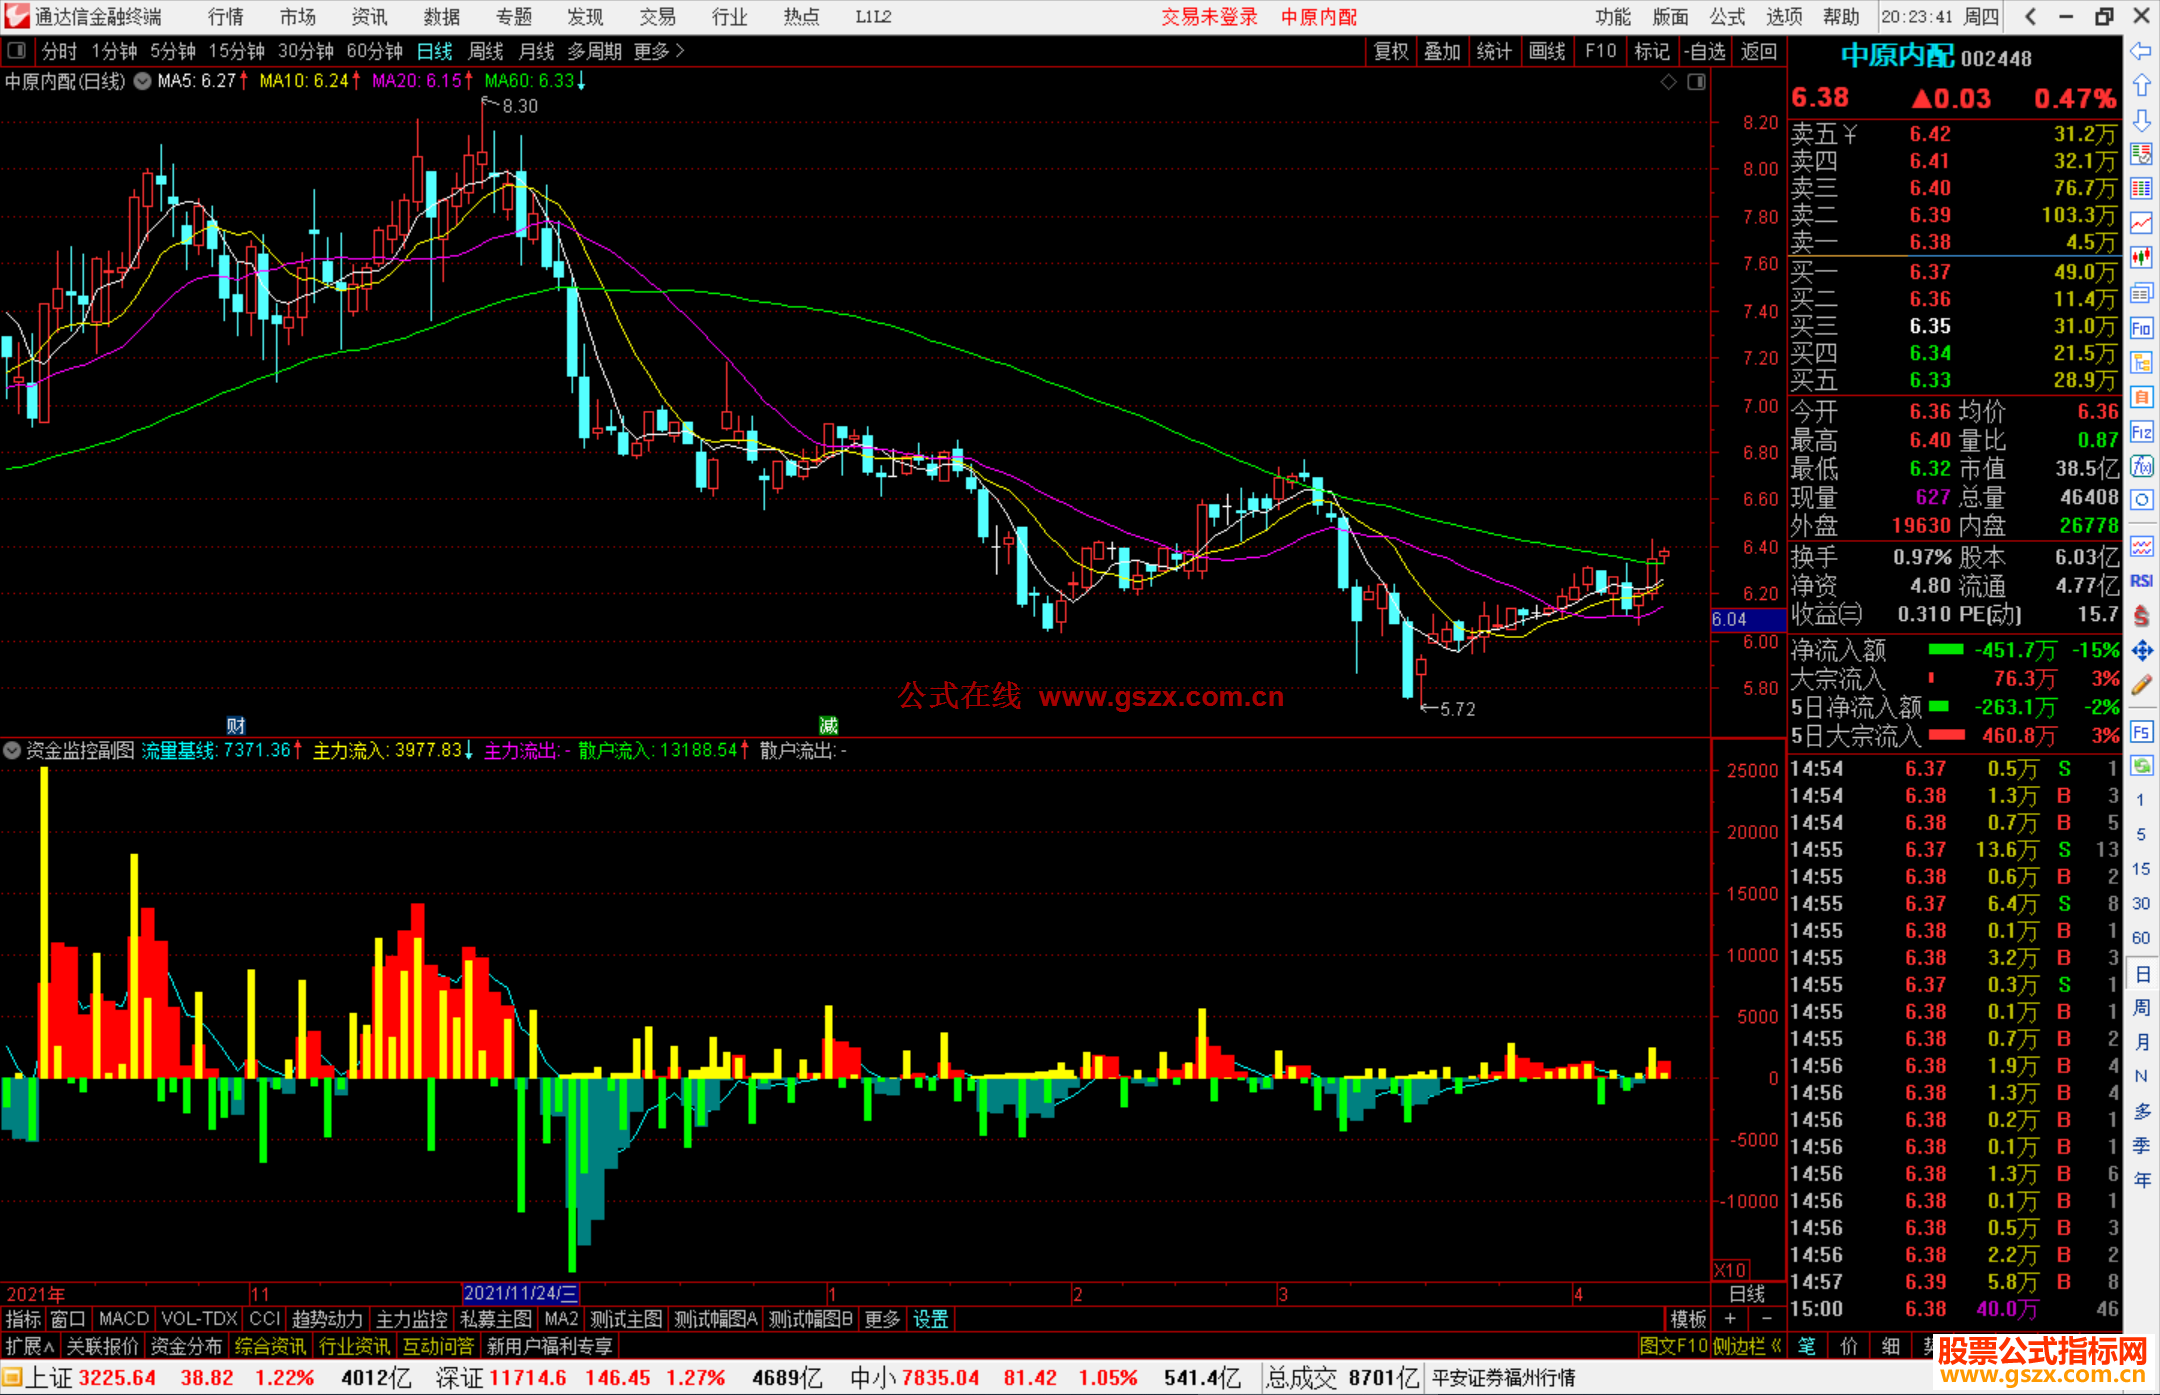Select the MACD indicator tab
The height and width of the screenshot is (1395, 2160).
(124, 1319)
